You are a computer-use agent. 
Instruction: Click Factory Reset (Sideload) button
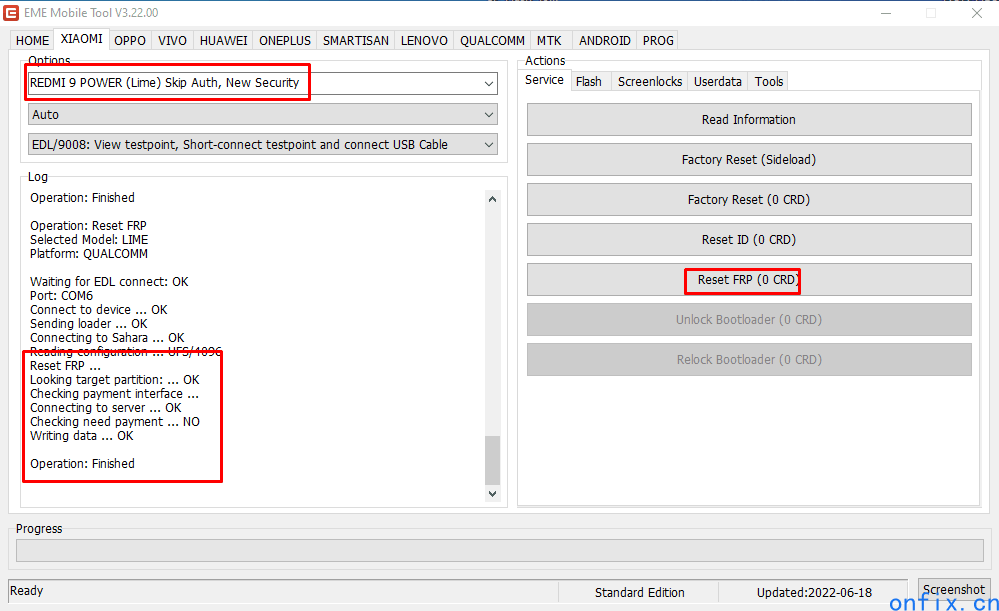(749, 160)
